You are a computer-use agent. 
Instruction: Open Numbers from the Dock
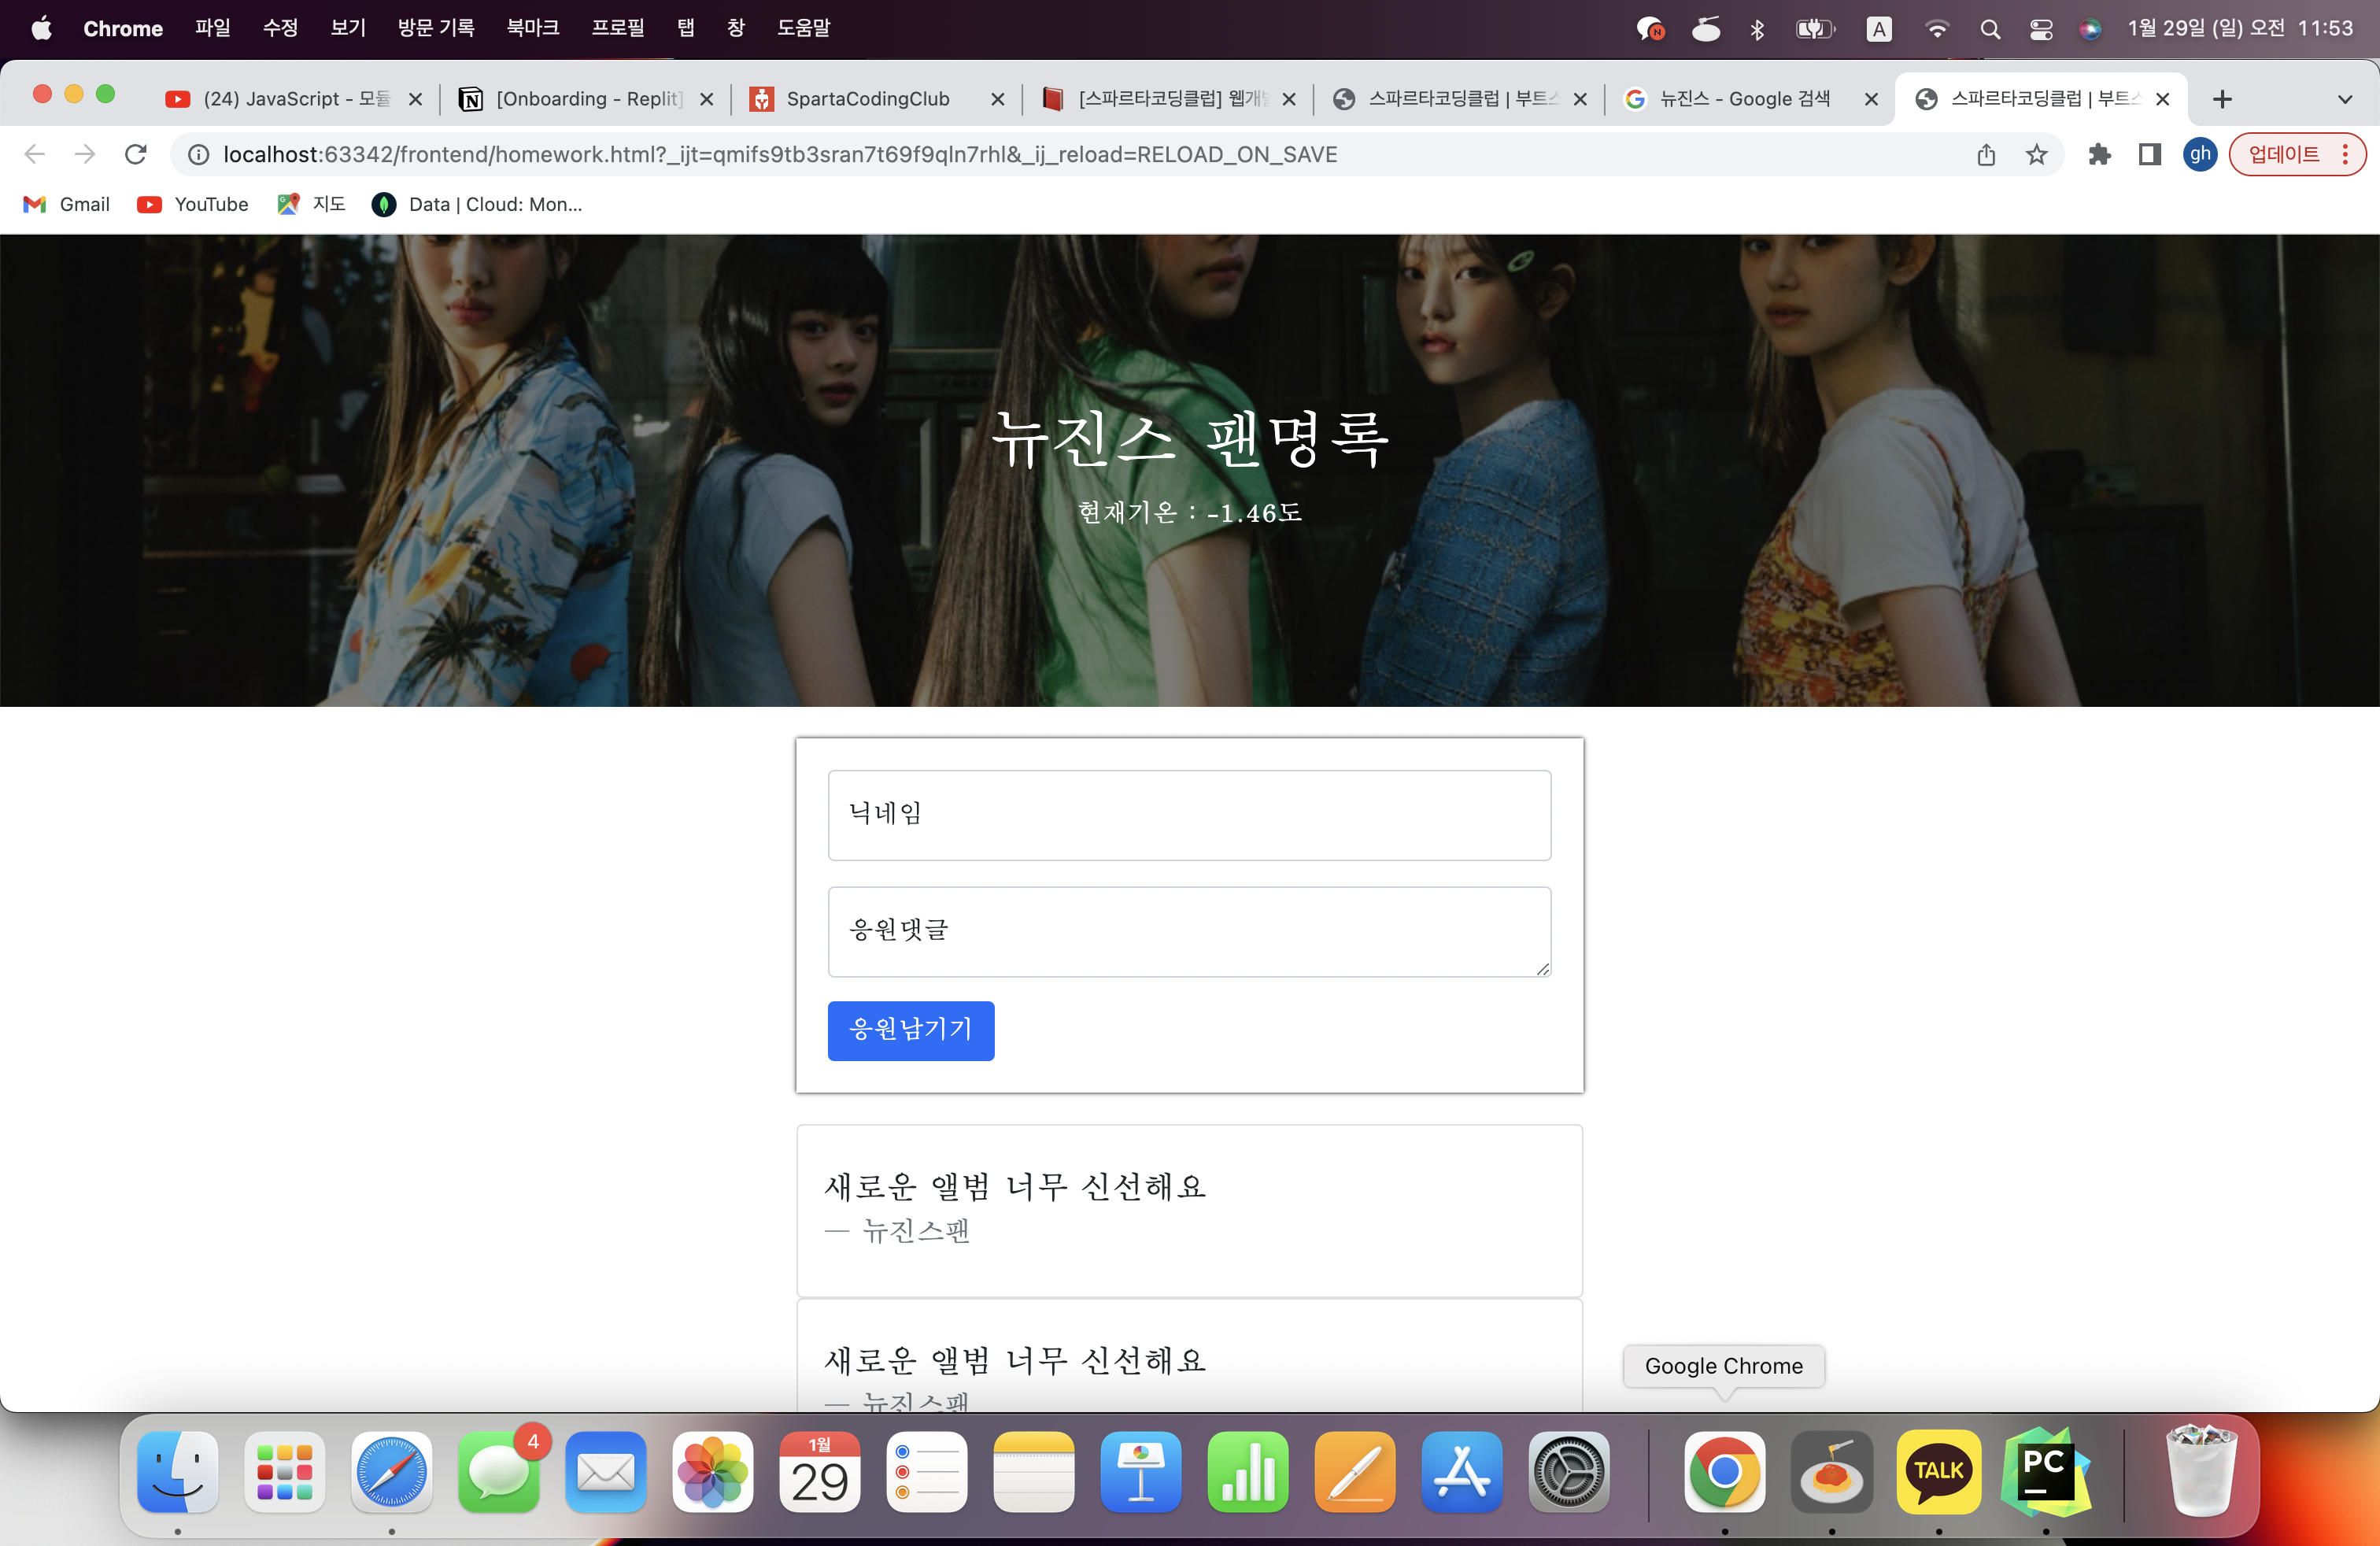(1248, 1471)
